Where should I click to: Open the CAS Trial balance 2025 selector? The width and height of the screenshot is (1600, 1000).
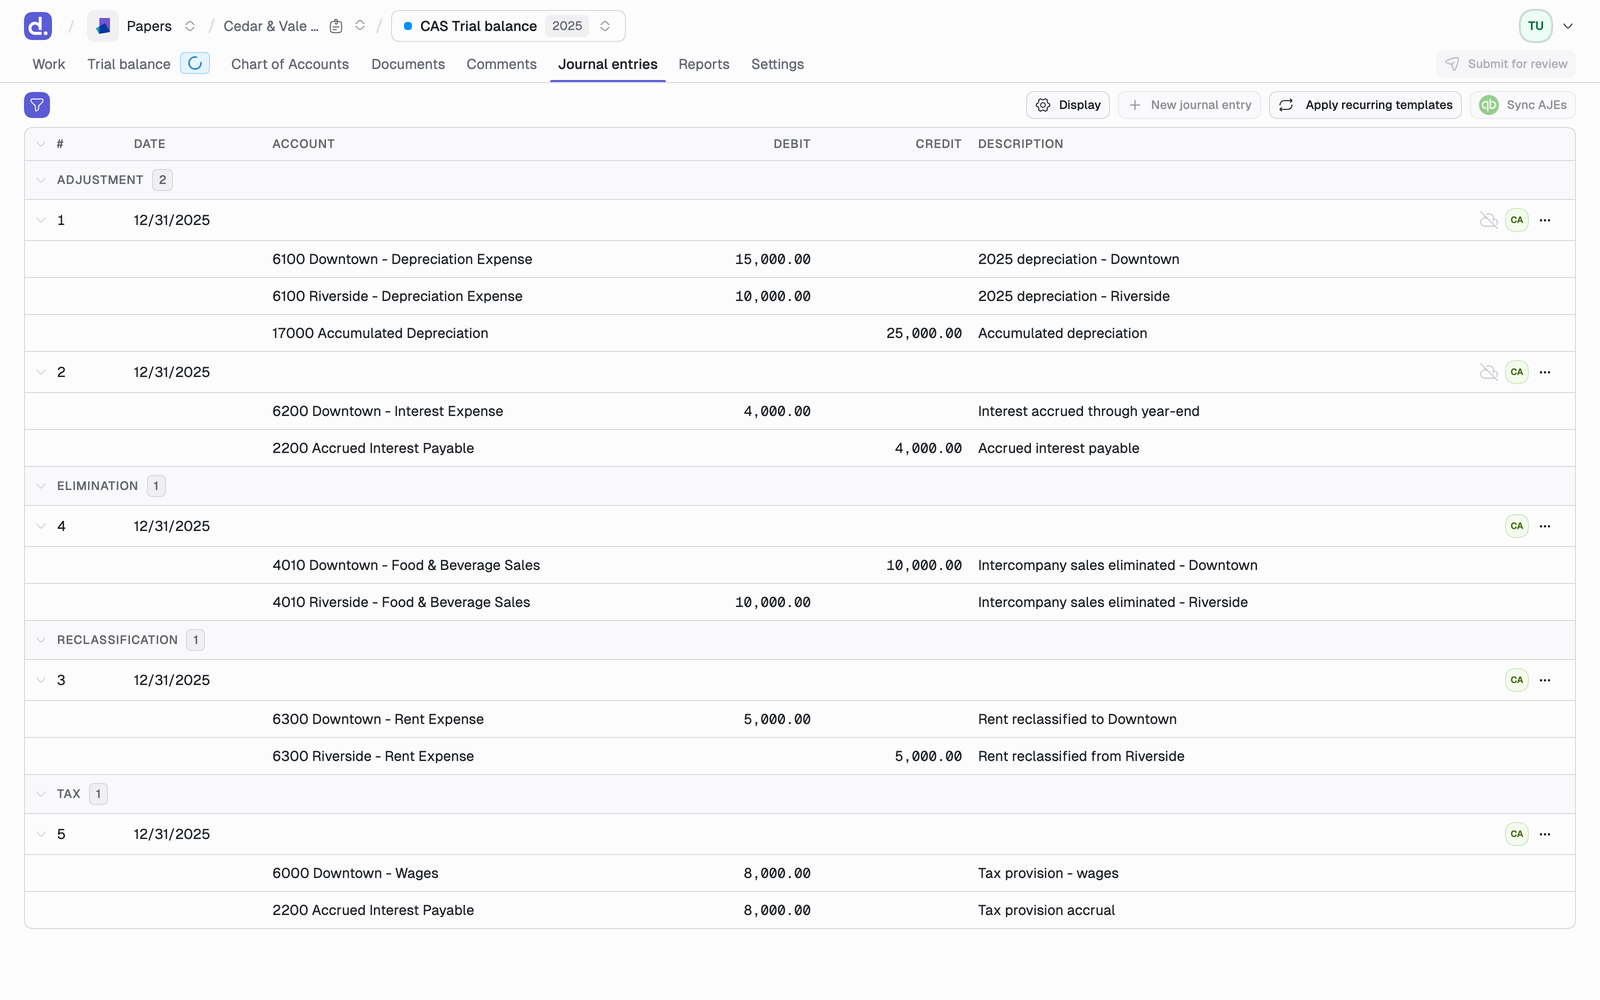tap(508, 26)
